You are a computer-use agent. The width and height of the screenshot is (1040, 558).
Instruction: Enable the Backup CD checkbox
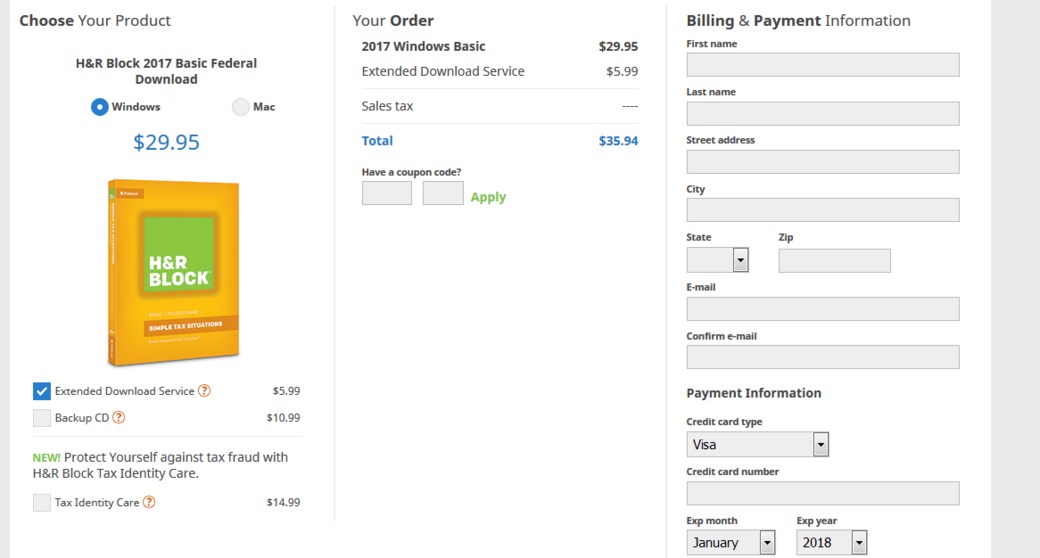coord(42,418)
